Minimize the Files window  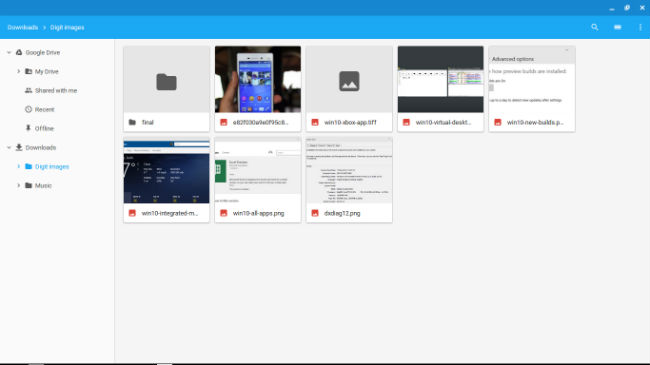click(612, 8)
